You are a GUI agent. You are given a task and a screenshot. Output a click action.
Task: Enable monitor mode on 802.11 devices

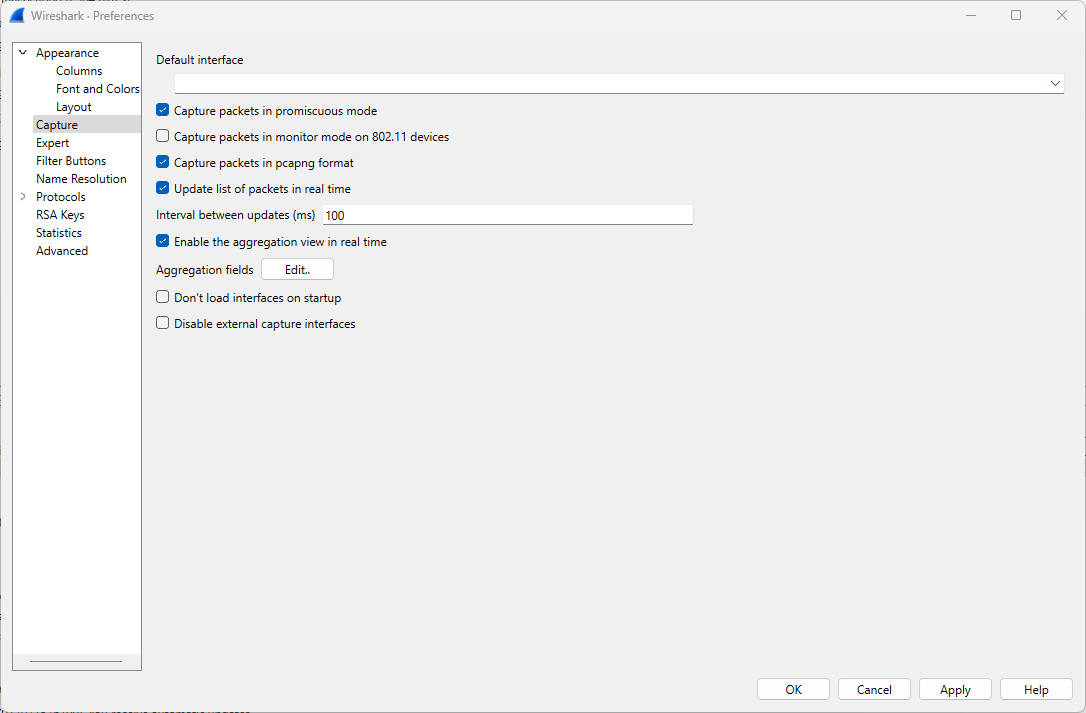(x=163, y=136)
